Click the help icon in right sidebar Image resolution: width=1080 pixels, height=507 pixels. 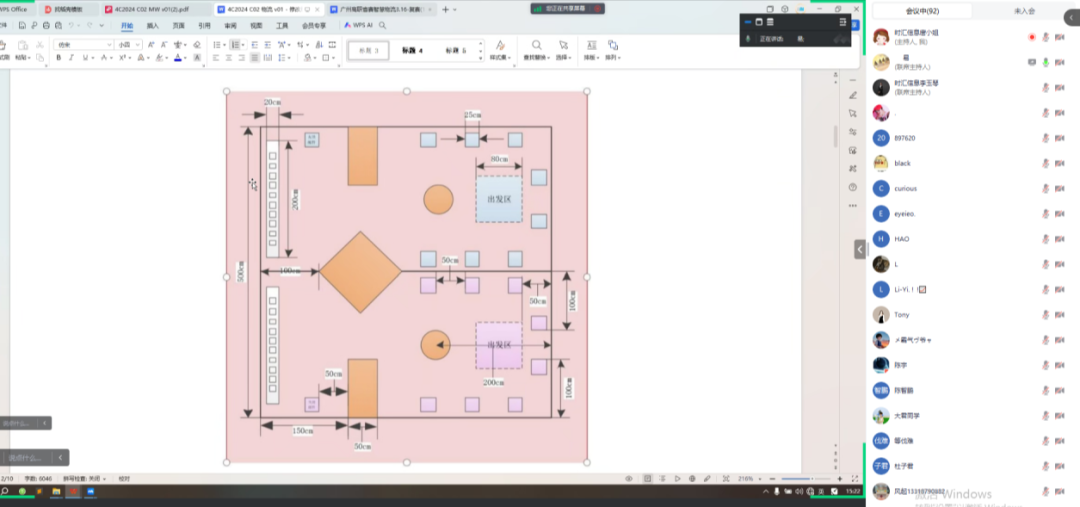click(852, 187)
